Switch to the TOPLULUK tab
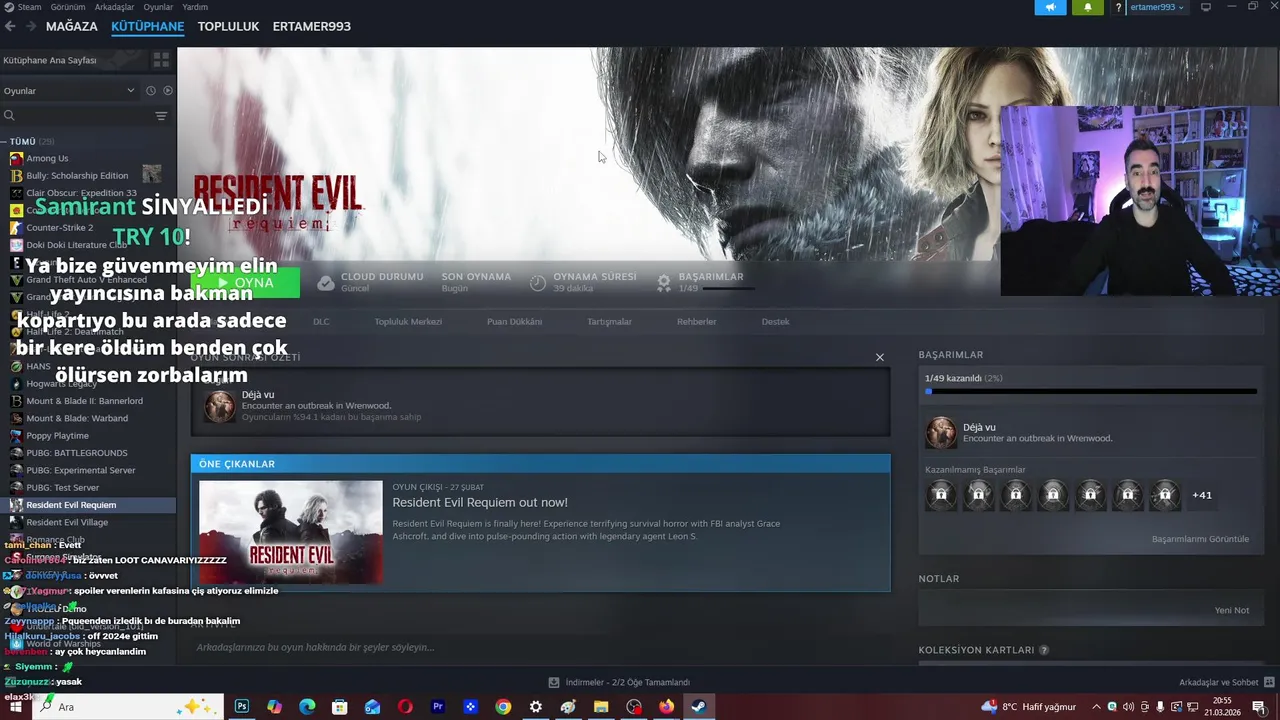The width and height of the screenshot is (1280, 720). point(228,26)
